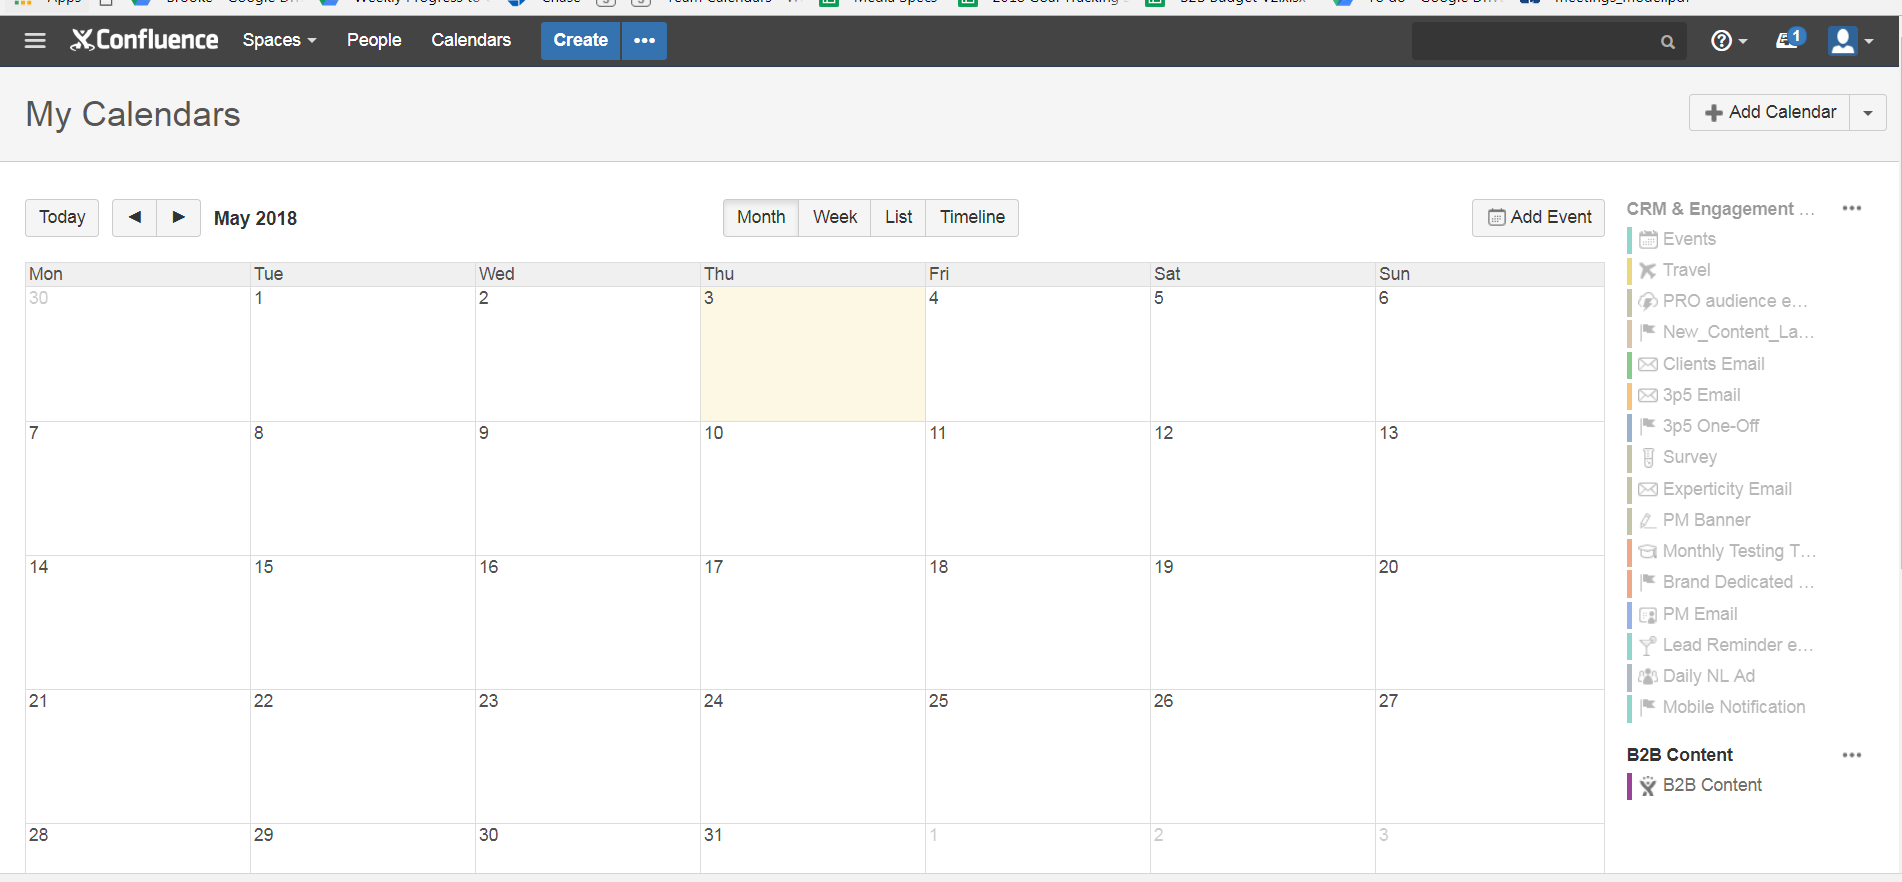Select the May 3 calendar cell
Image resolution: width=1902 pixels, height=882 pixels.
coord(813,354)
